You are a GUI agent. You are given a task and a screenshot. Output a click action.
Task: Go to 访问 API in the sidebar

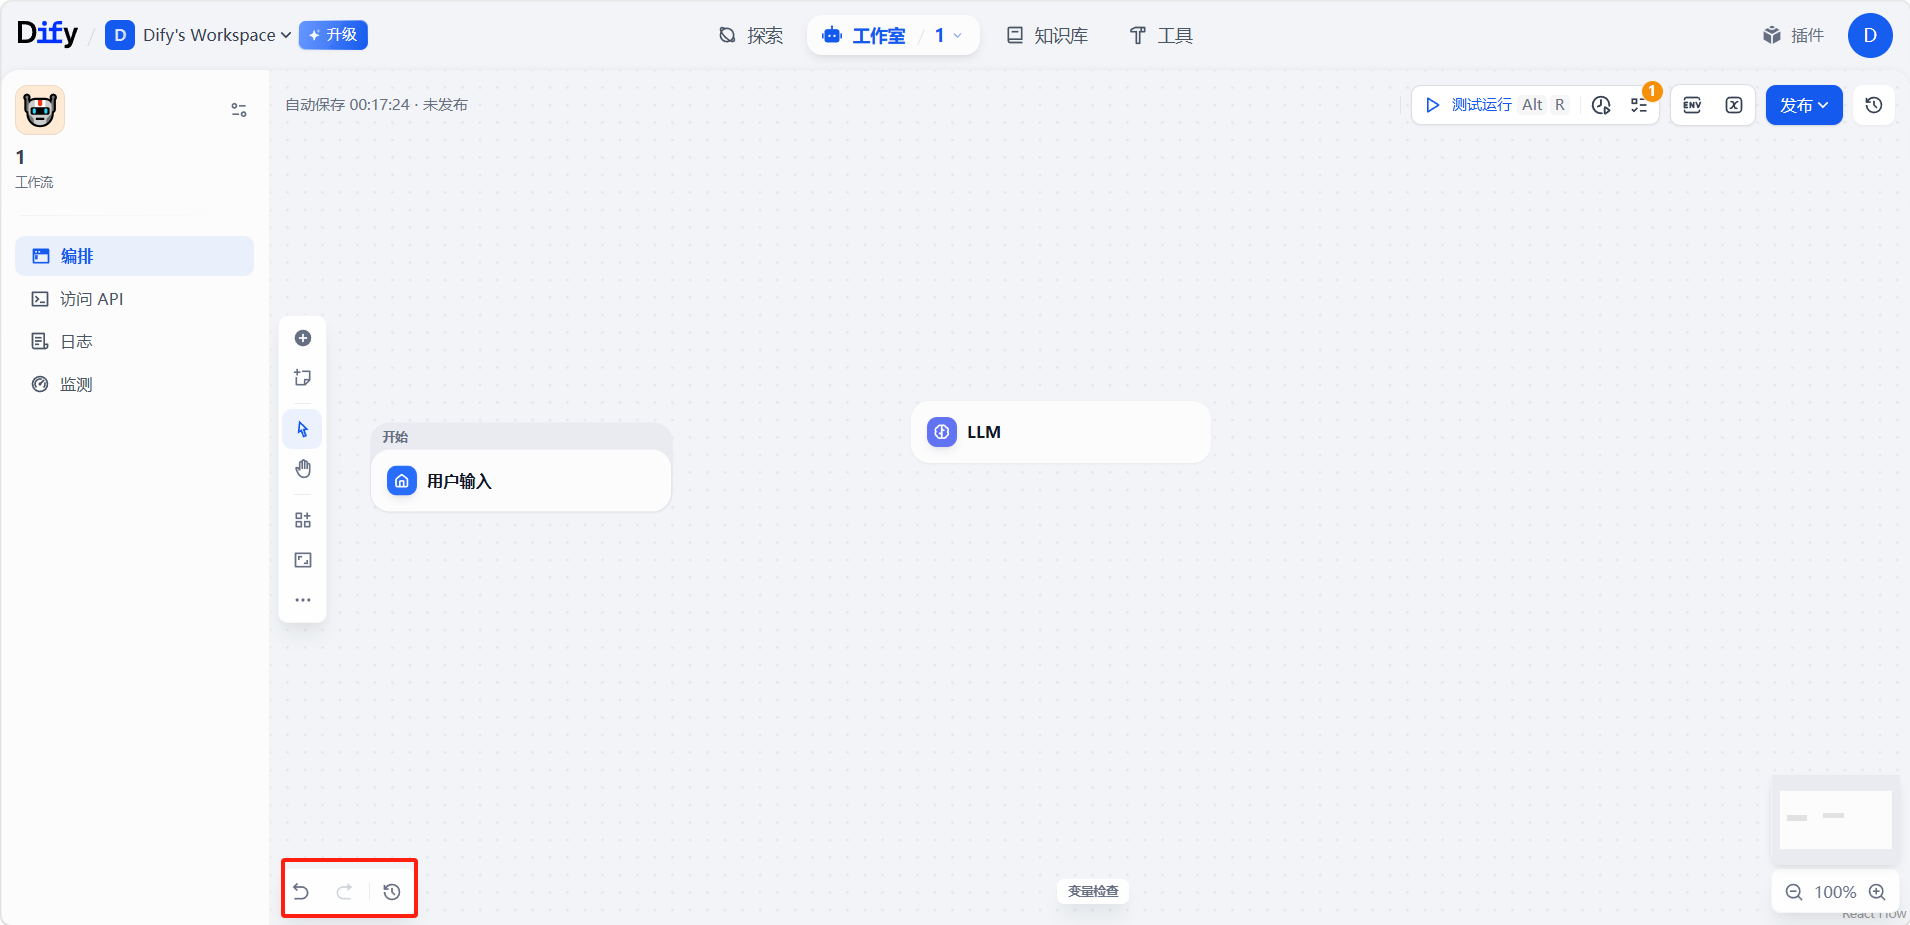point(91,299)
